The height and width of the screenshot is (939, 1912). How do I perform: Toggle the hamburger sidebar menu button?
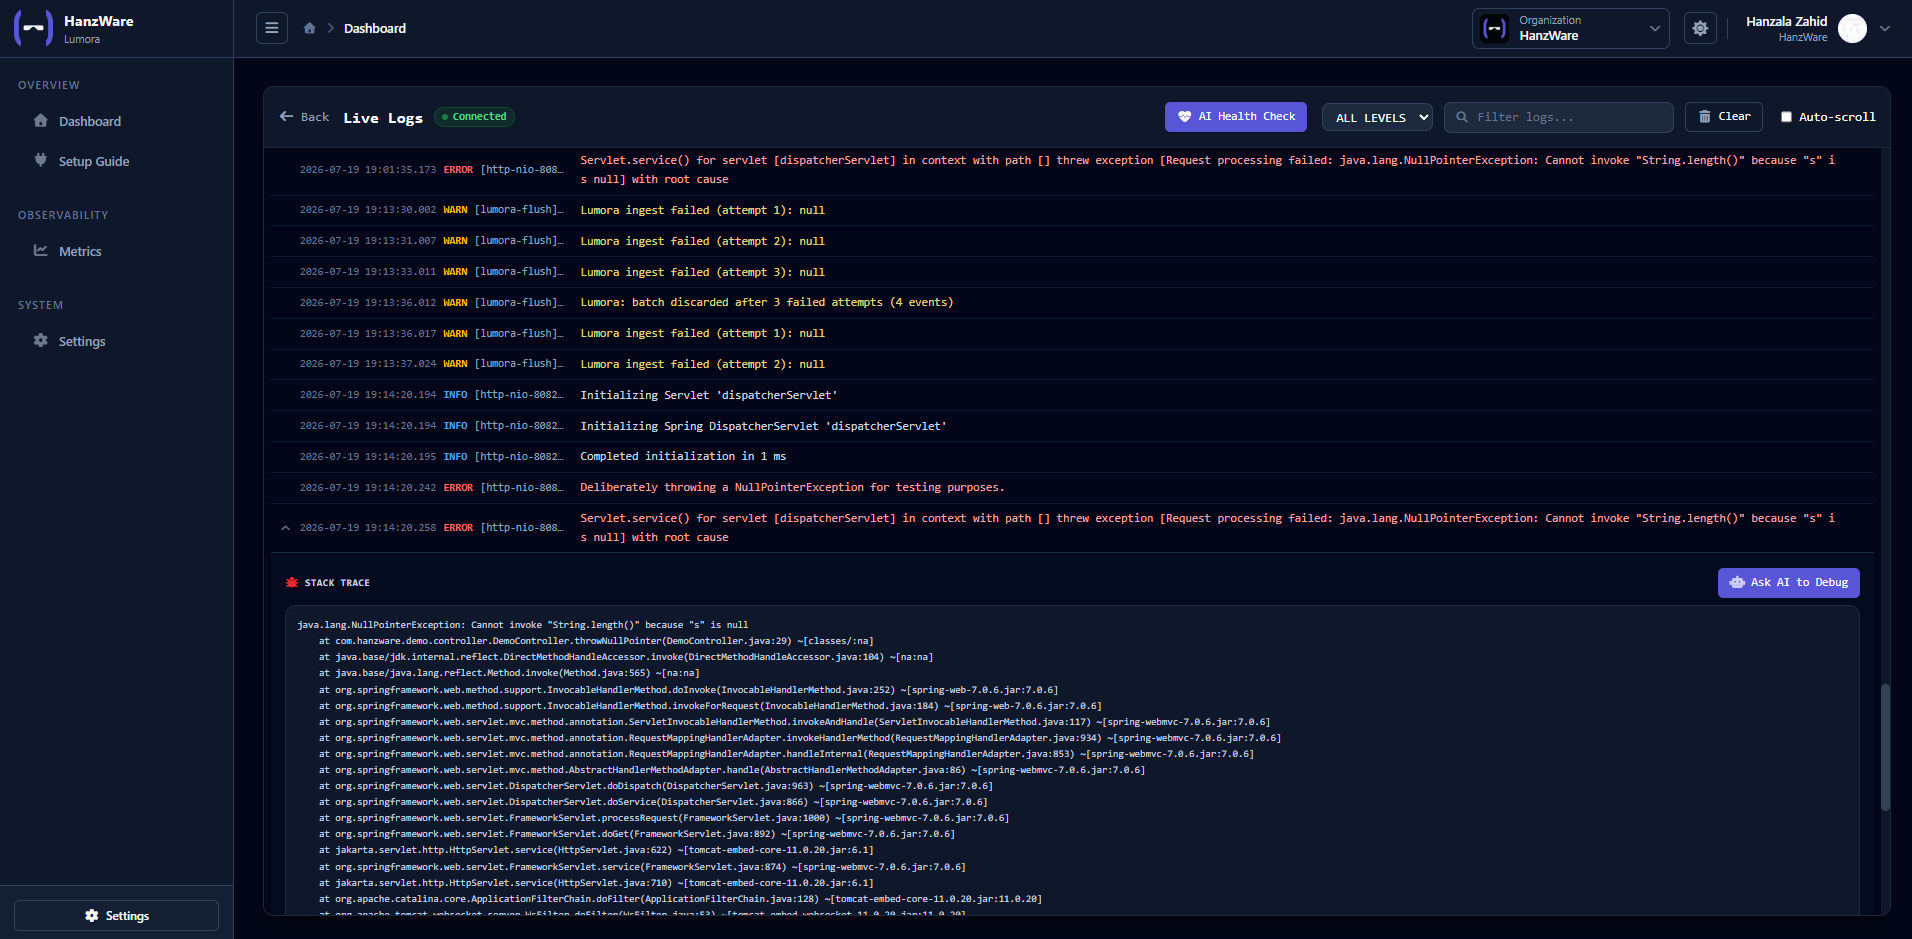click(271, 28)
